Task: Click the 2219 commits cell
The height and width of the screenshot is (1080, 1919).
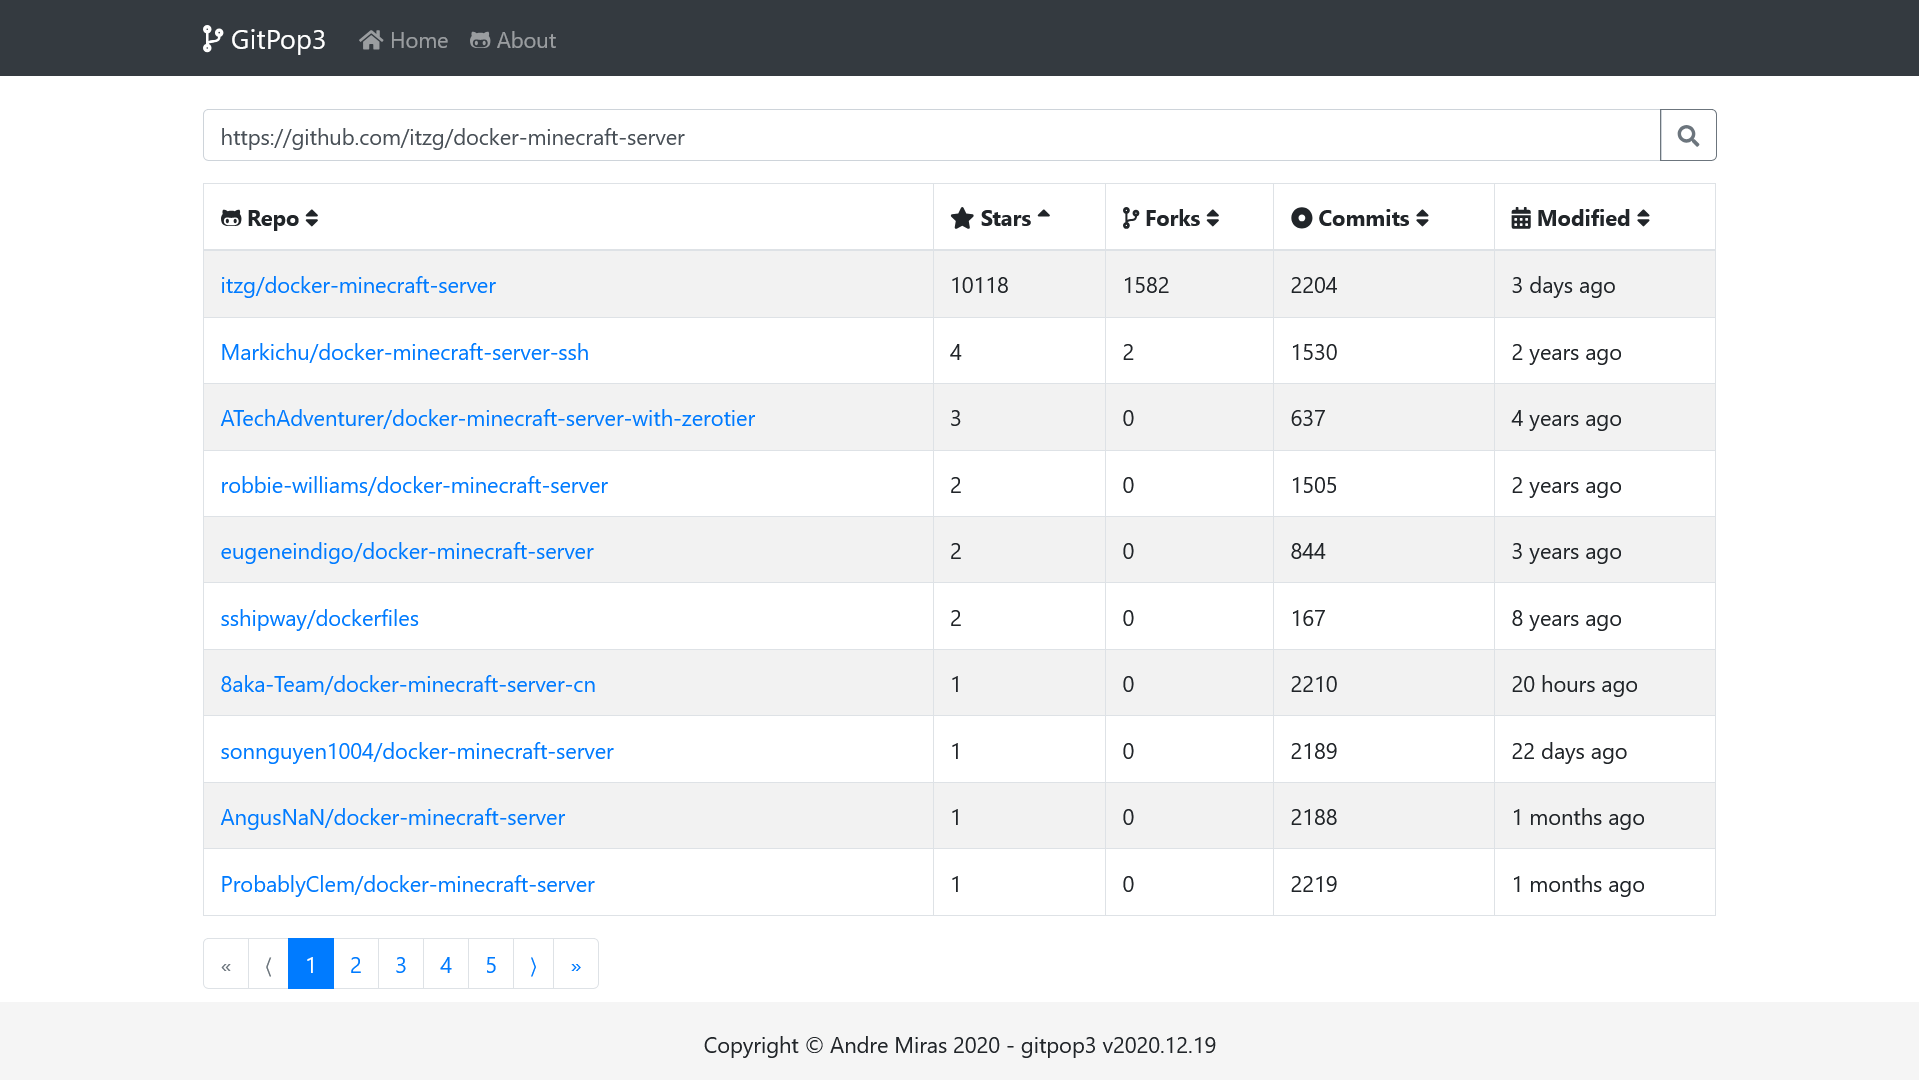Action: (x=1384, y=884)
